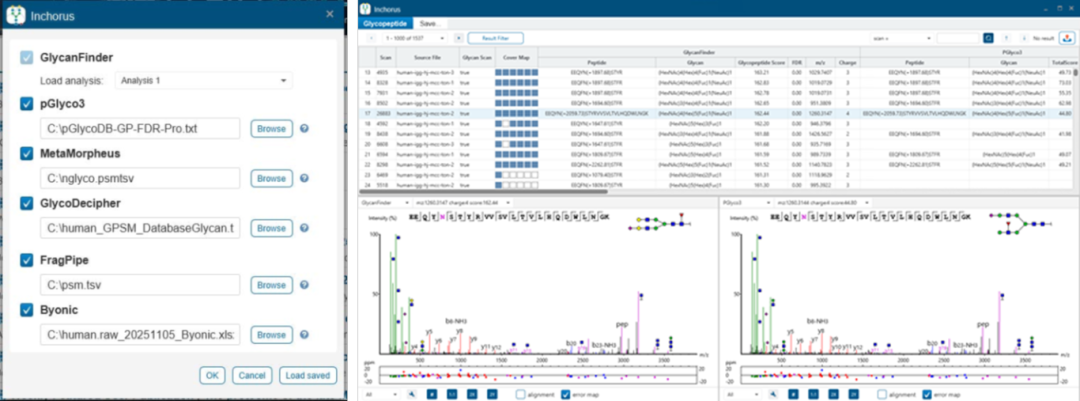Select the highlighted table row with scan 28883
The image size is (1080, 401).
tap(716, 112)
